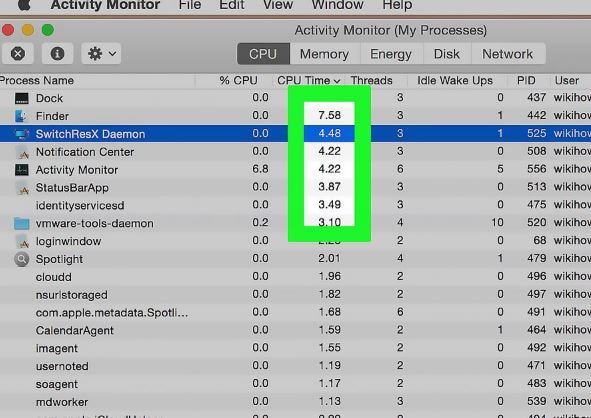Click the 1.96 CPU Time value
The height and width of the screenshot is (418, 591).
pyautogui.click(x=330, y=276)
